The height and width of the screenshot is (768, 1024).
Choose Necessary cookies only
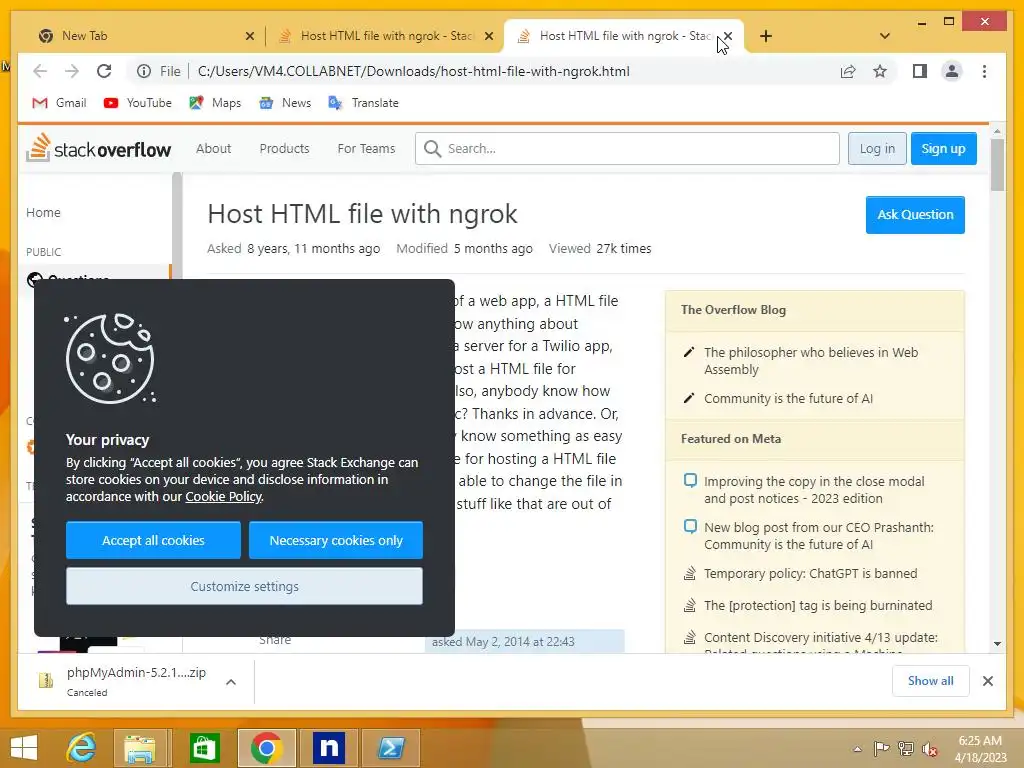(x=336, y=540)
